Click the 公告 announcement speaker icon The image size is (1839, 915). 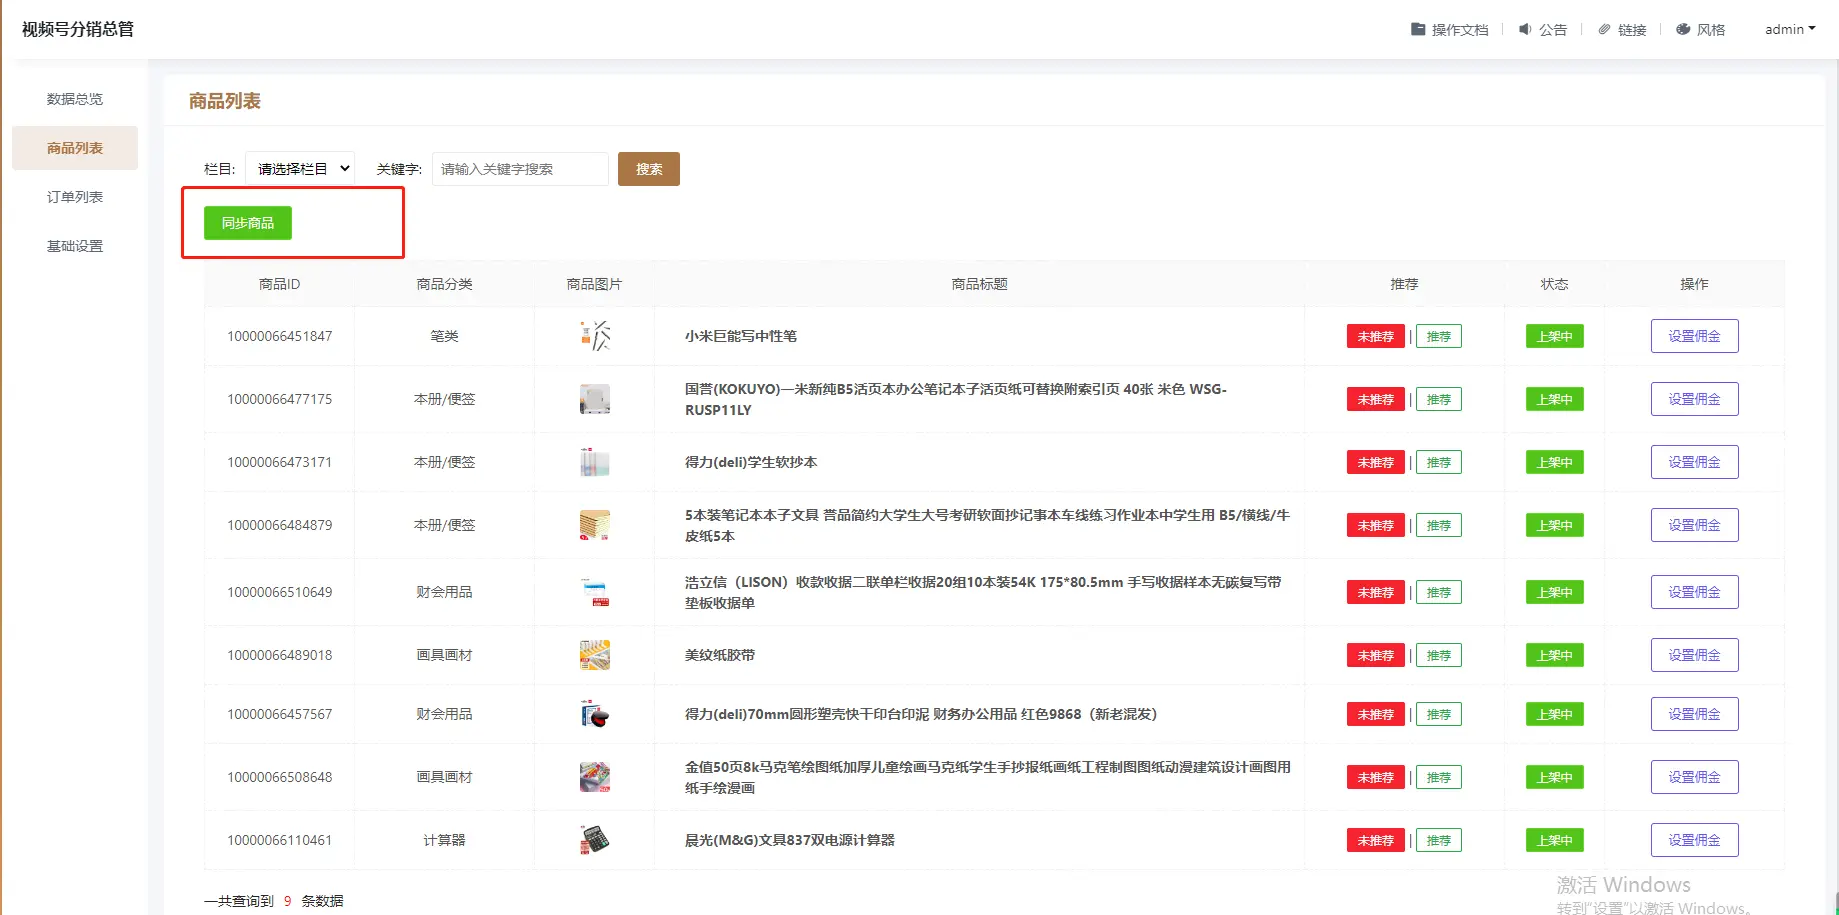[x=1525, y=29]
